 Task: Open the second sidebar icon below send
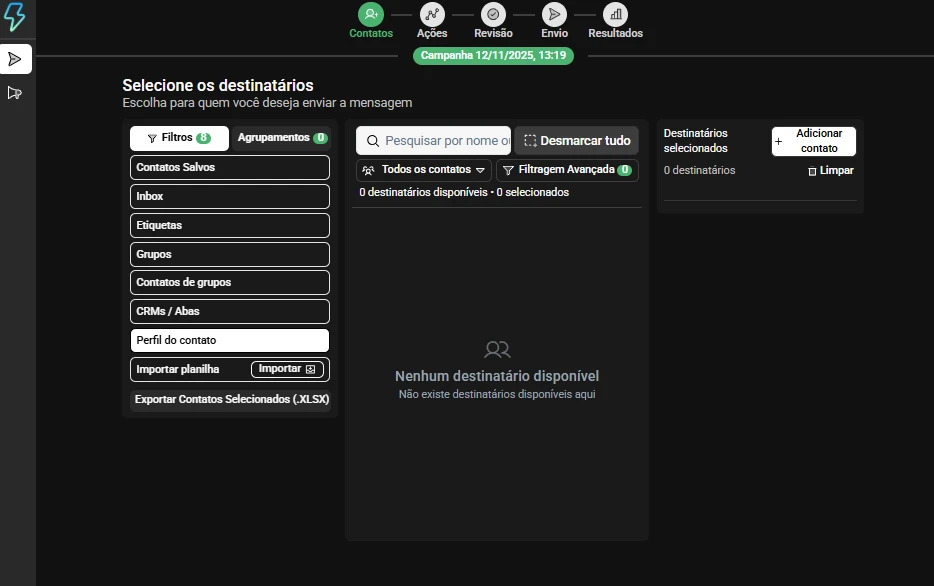pos(15,93)
